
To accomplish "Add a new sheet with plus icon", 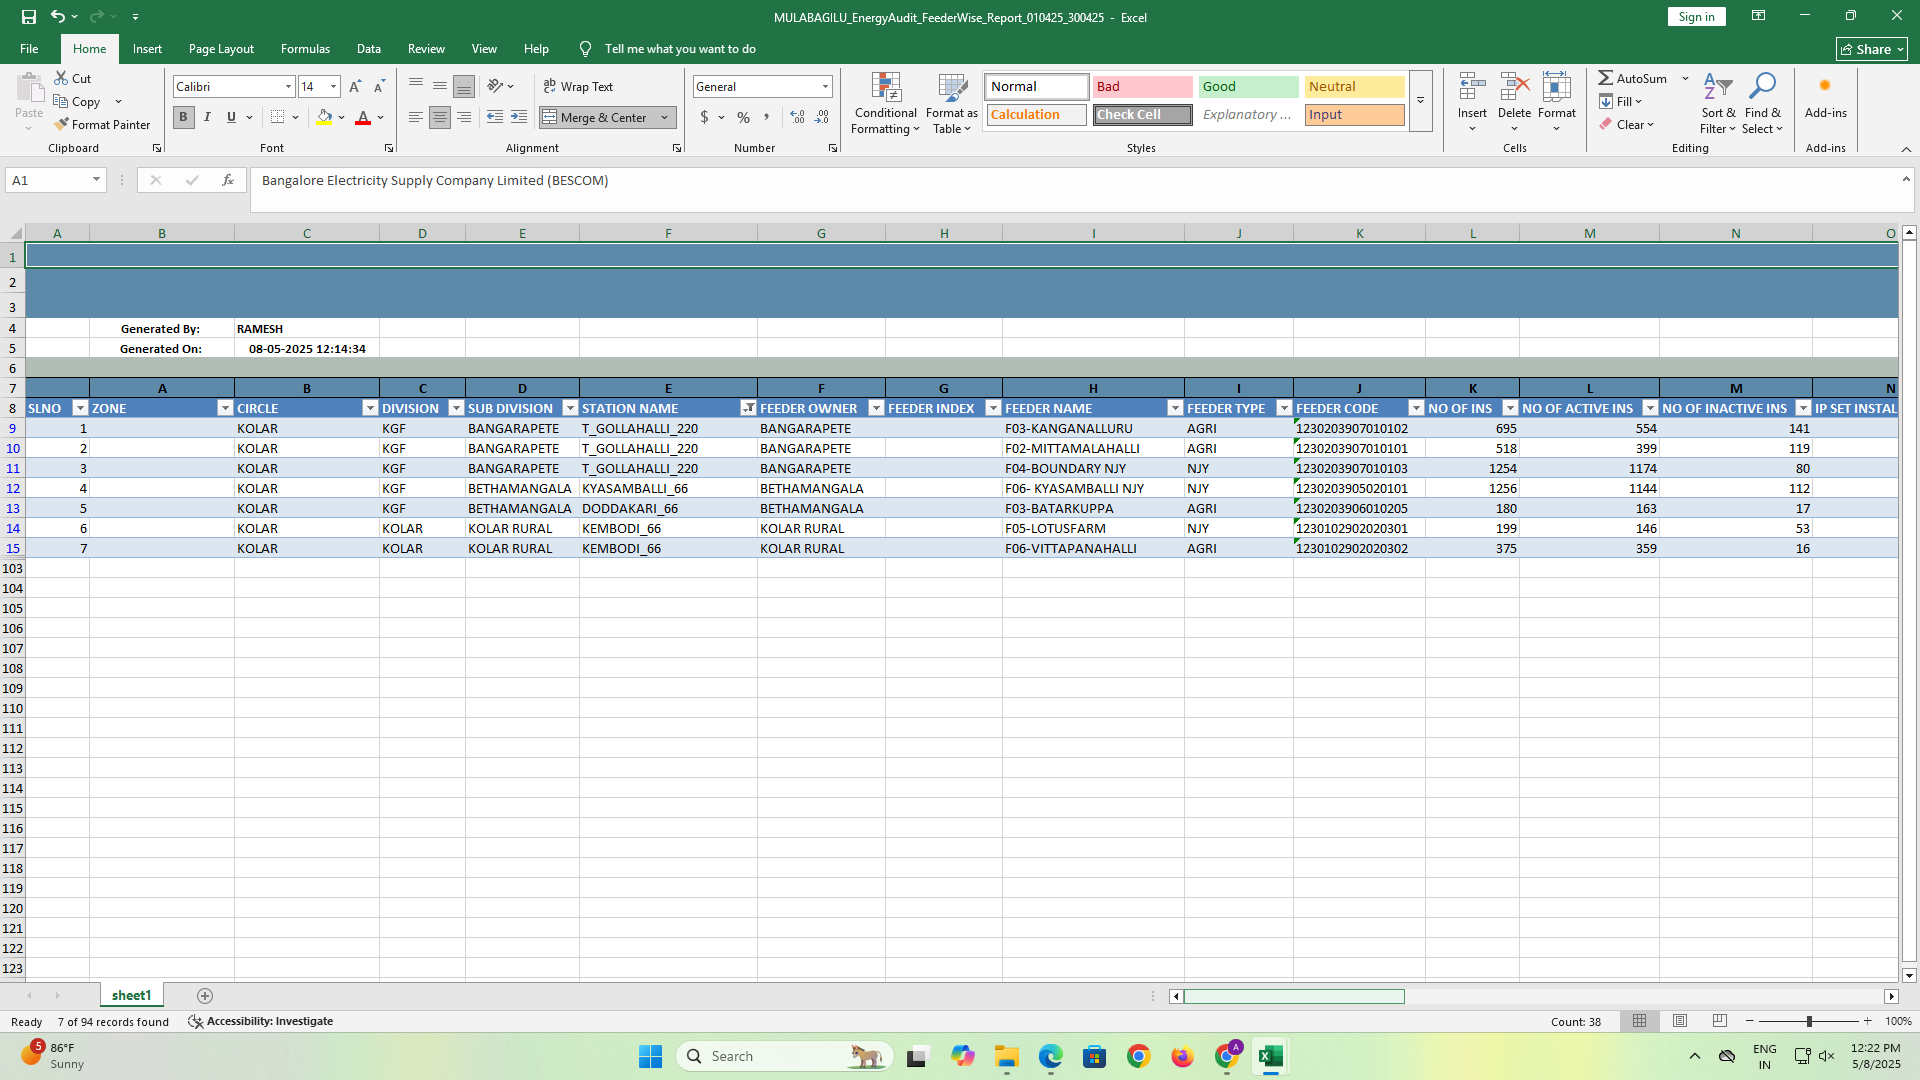I will (x=205, y=996).
